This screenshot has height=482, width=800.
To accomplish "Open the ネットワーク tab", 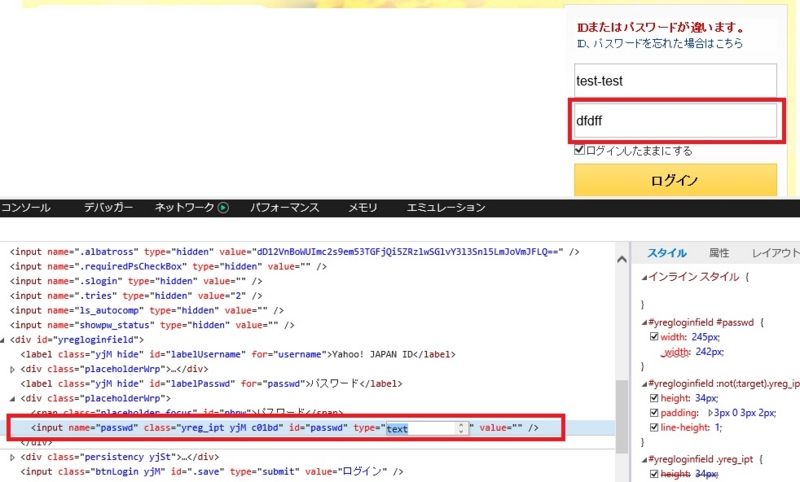I will (184, 208).
